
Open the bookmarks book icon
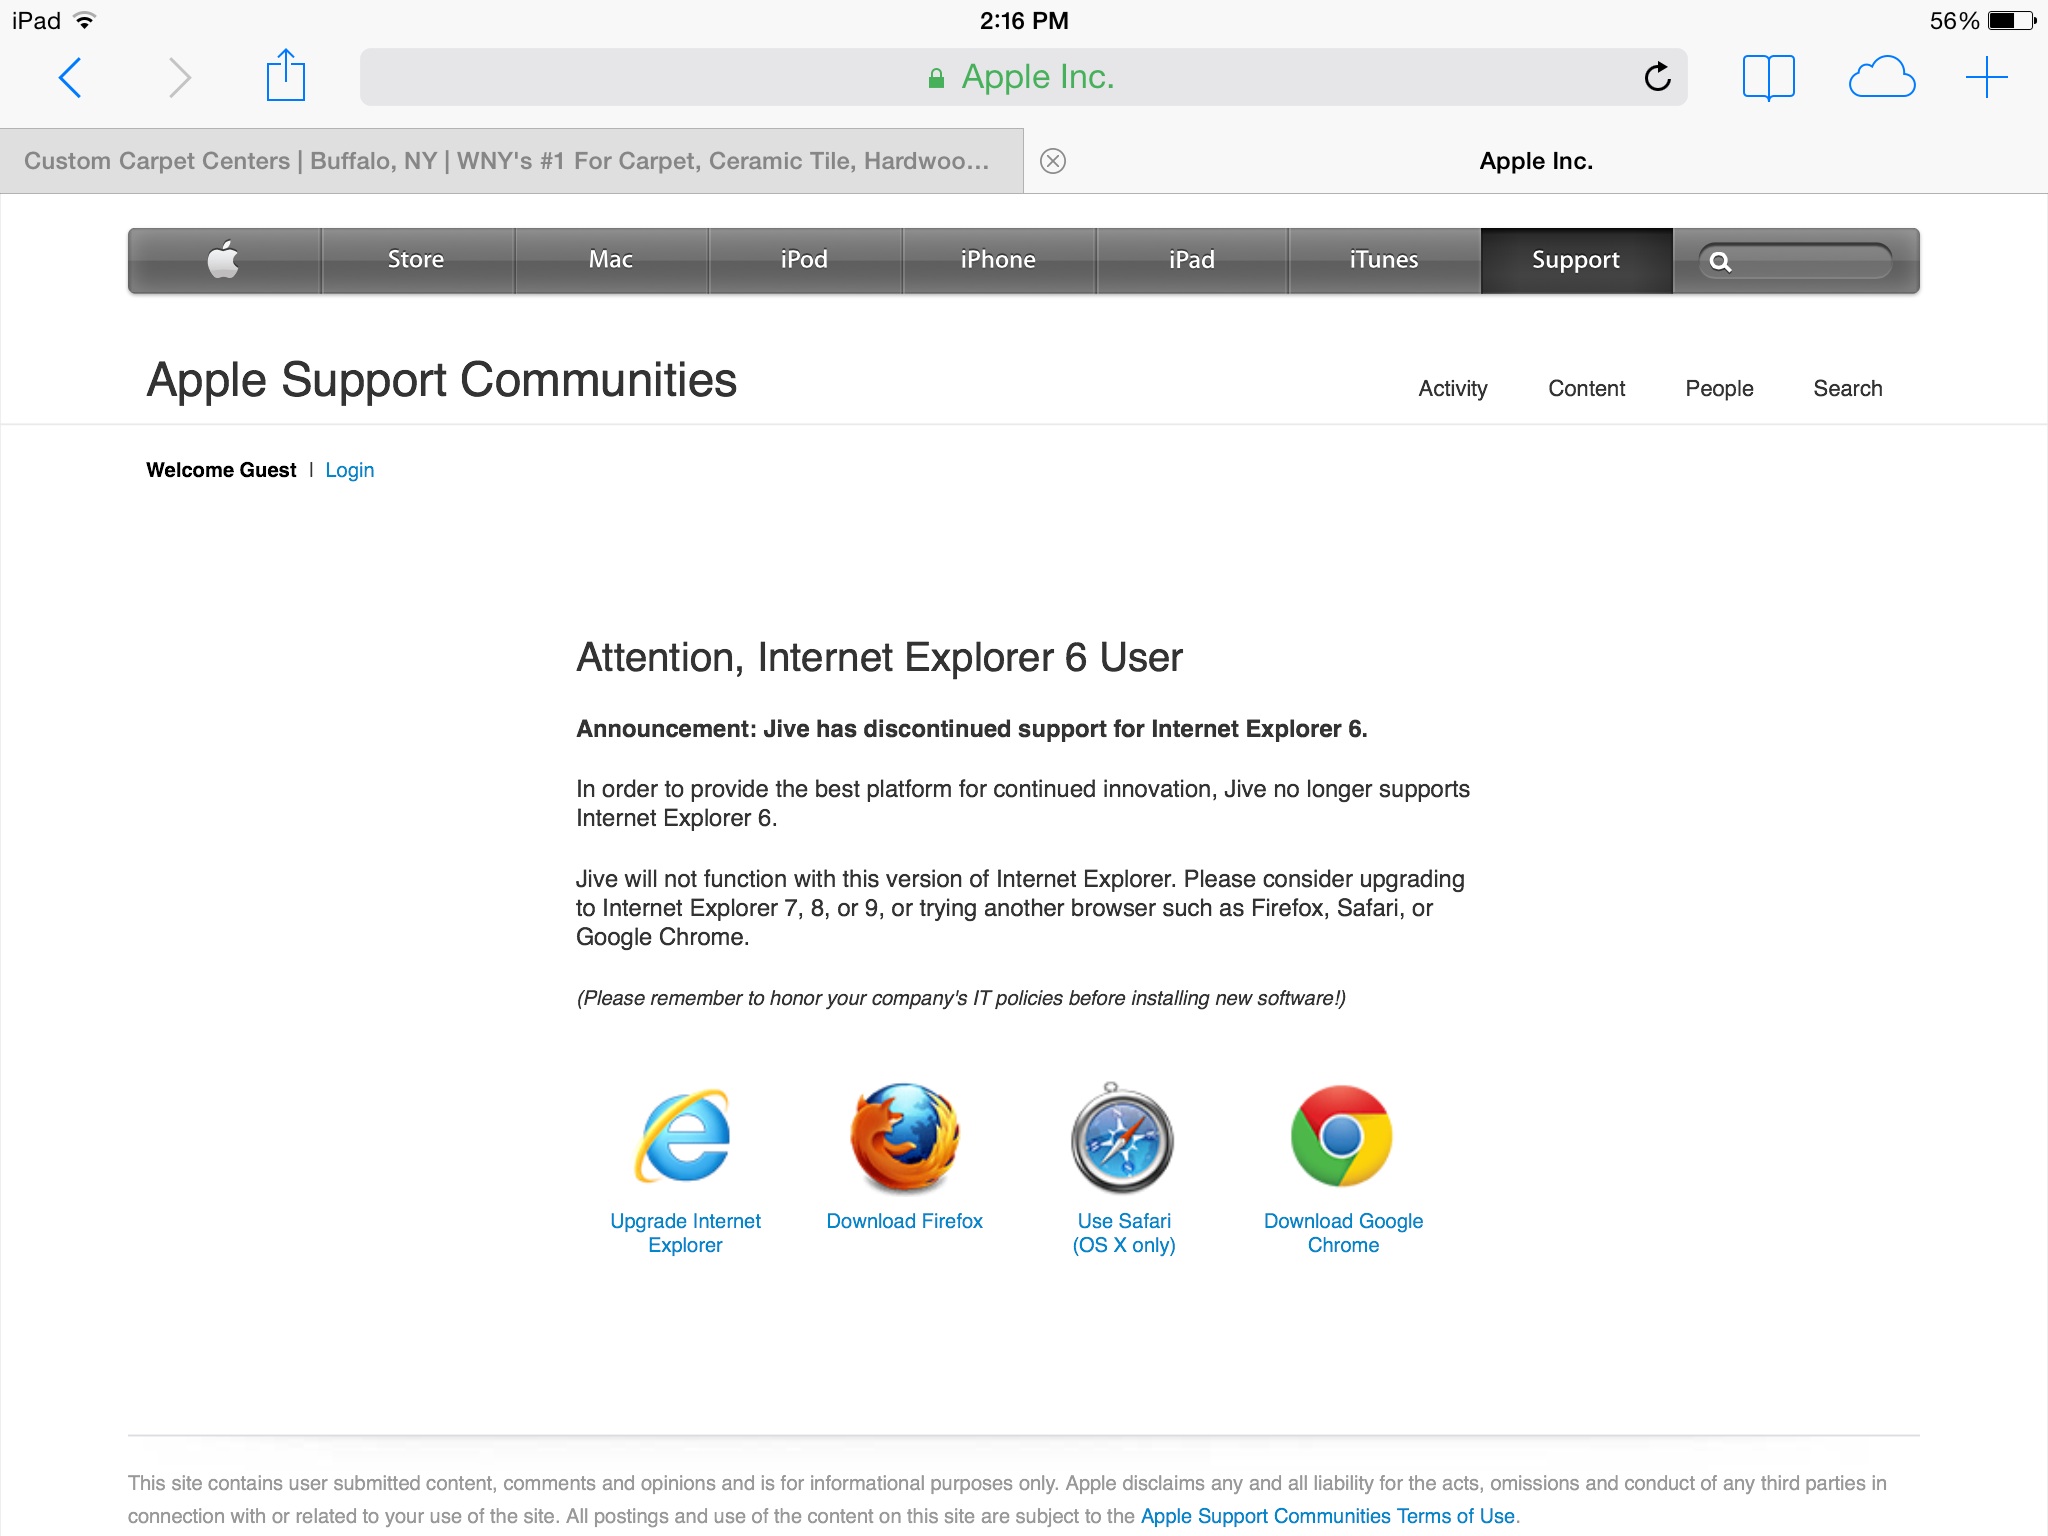(1768, 77)
